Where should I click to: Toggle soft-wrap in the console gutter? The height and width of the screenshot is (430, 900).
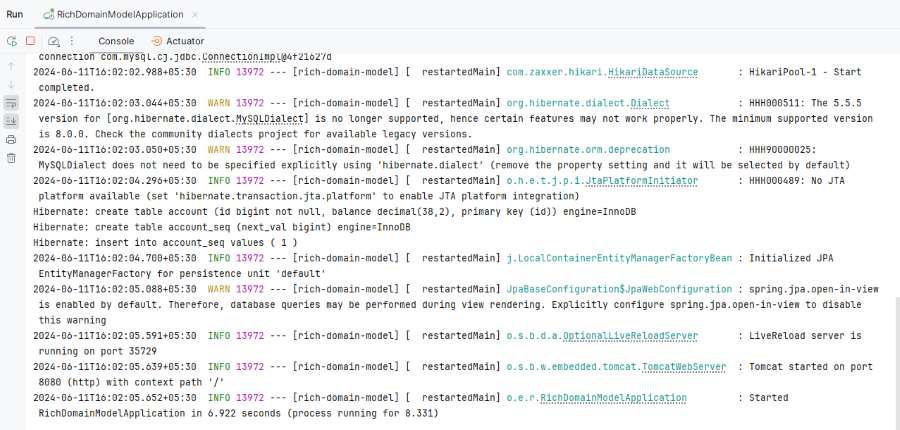pos(11,103)
